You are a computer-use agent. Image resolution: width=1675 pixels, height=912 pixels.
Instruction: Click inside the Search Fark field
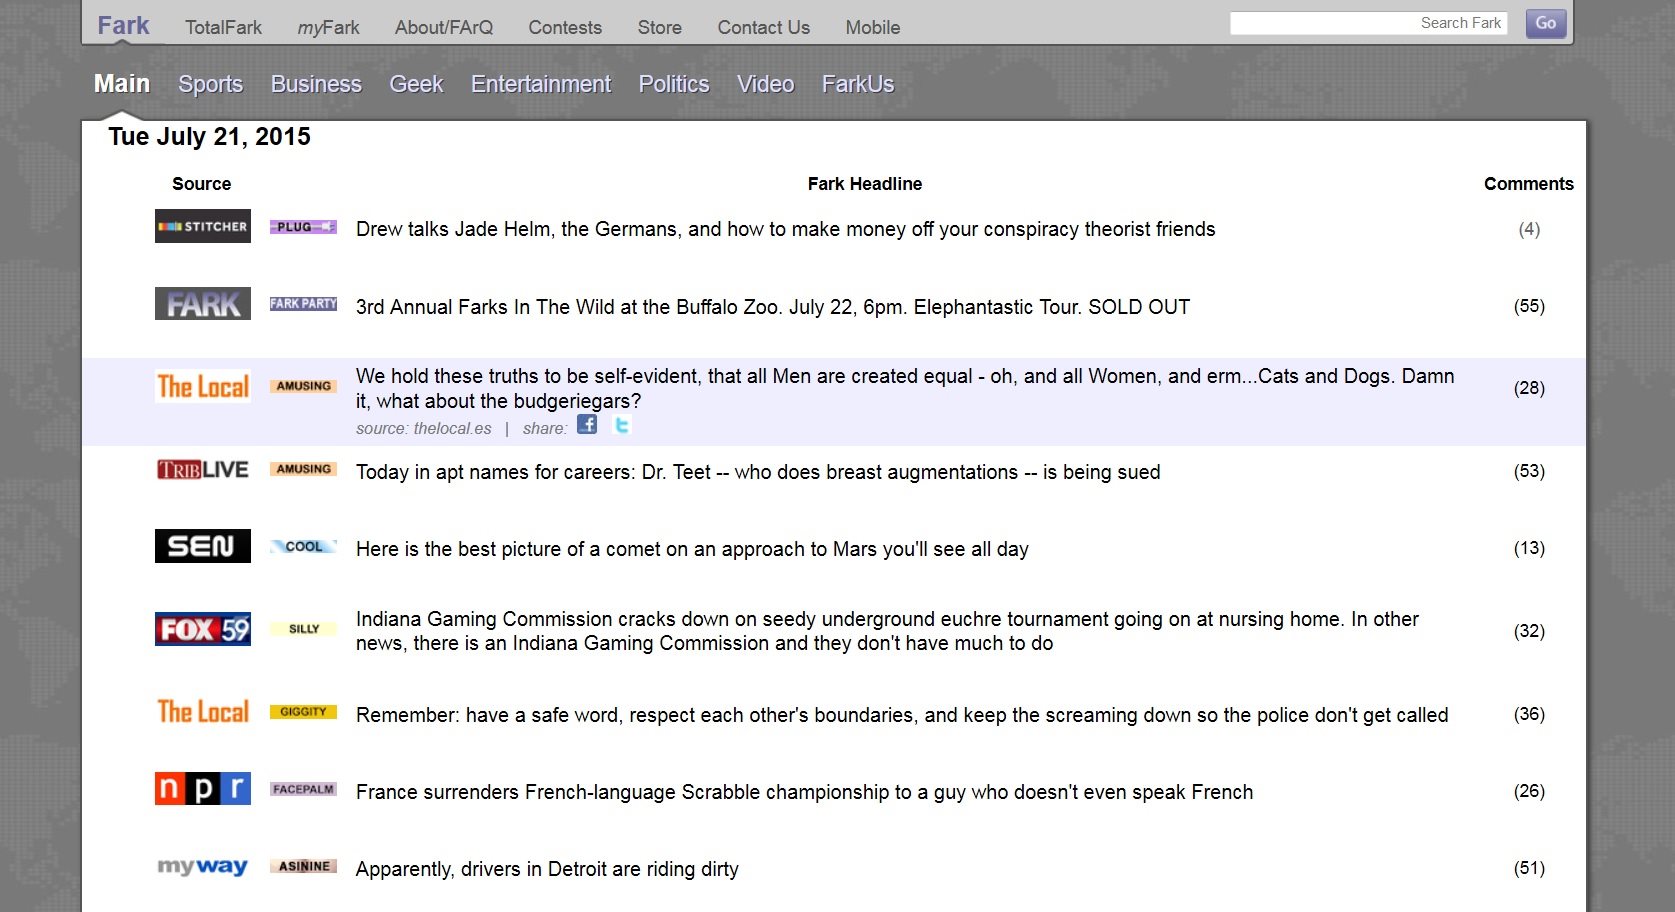pyautogui.click(x=1368, y=22)
